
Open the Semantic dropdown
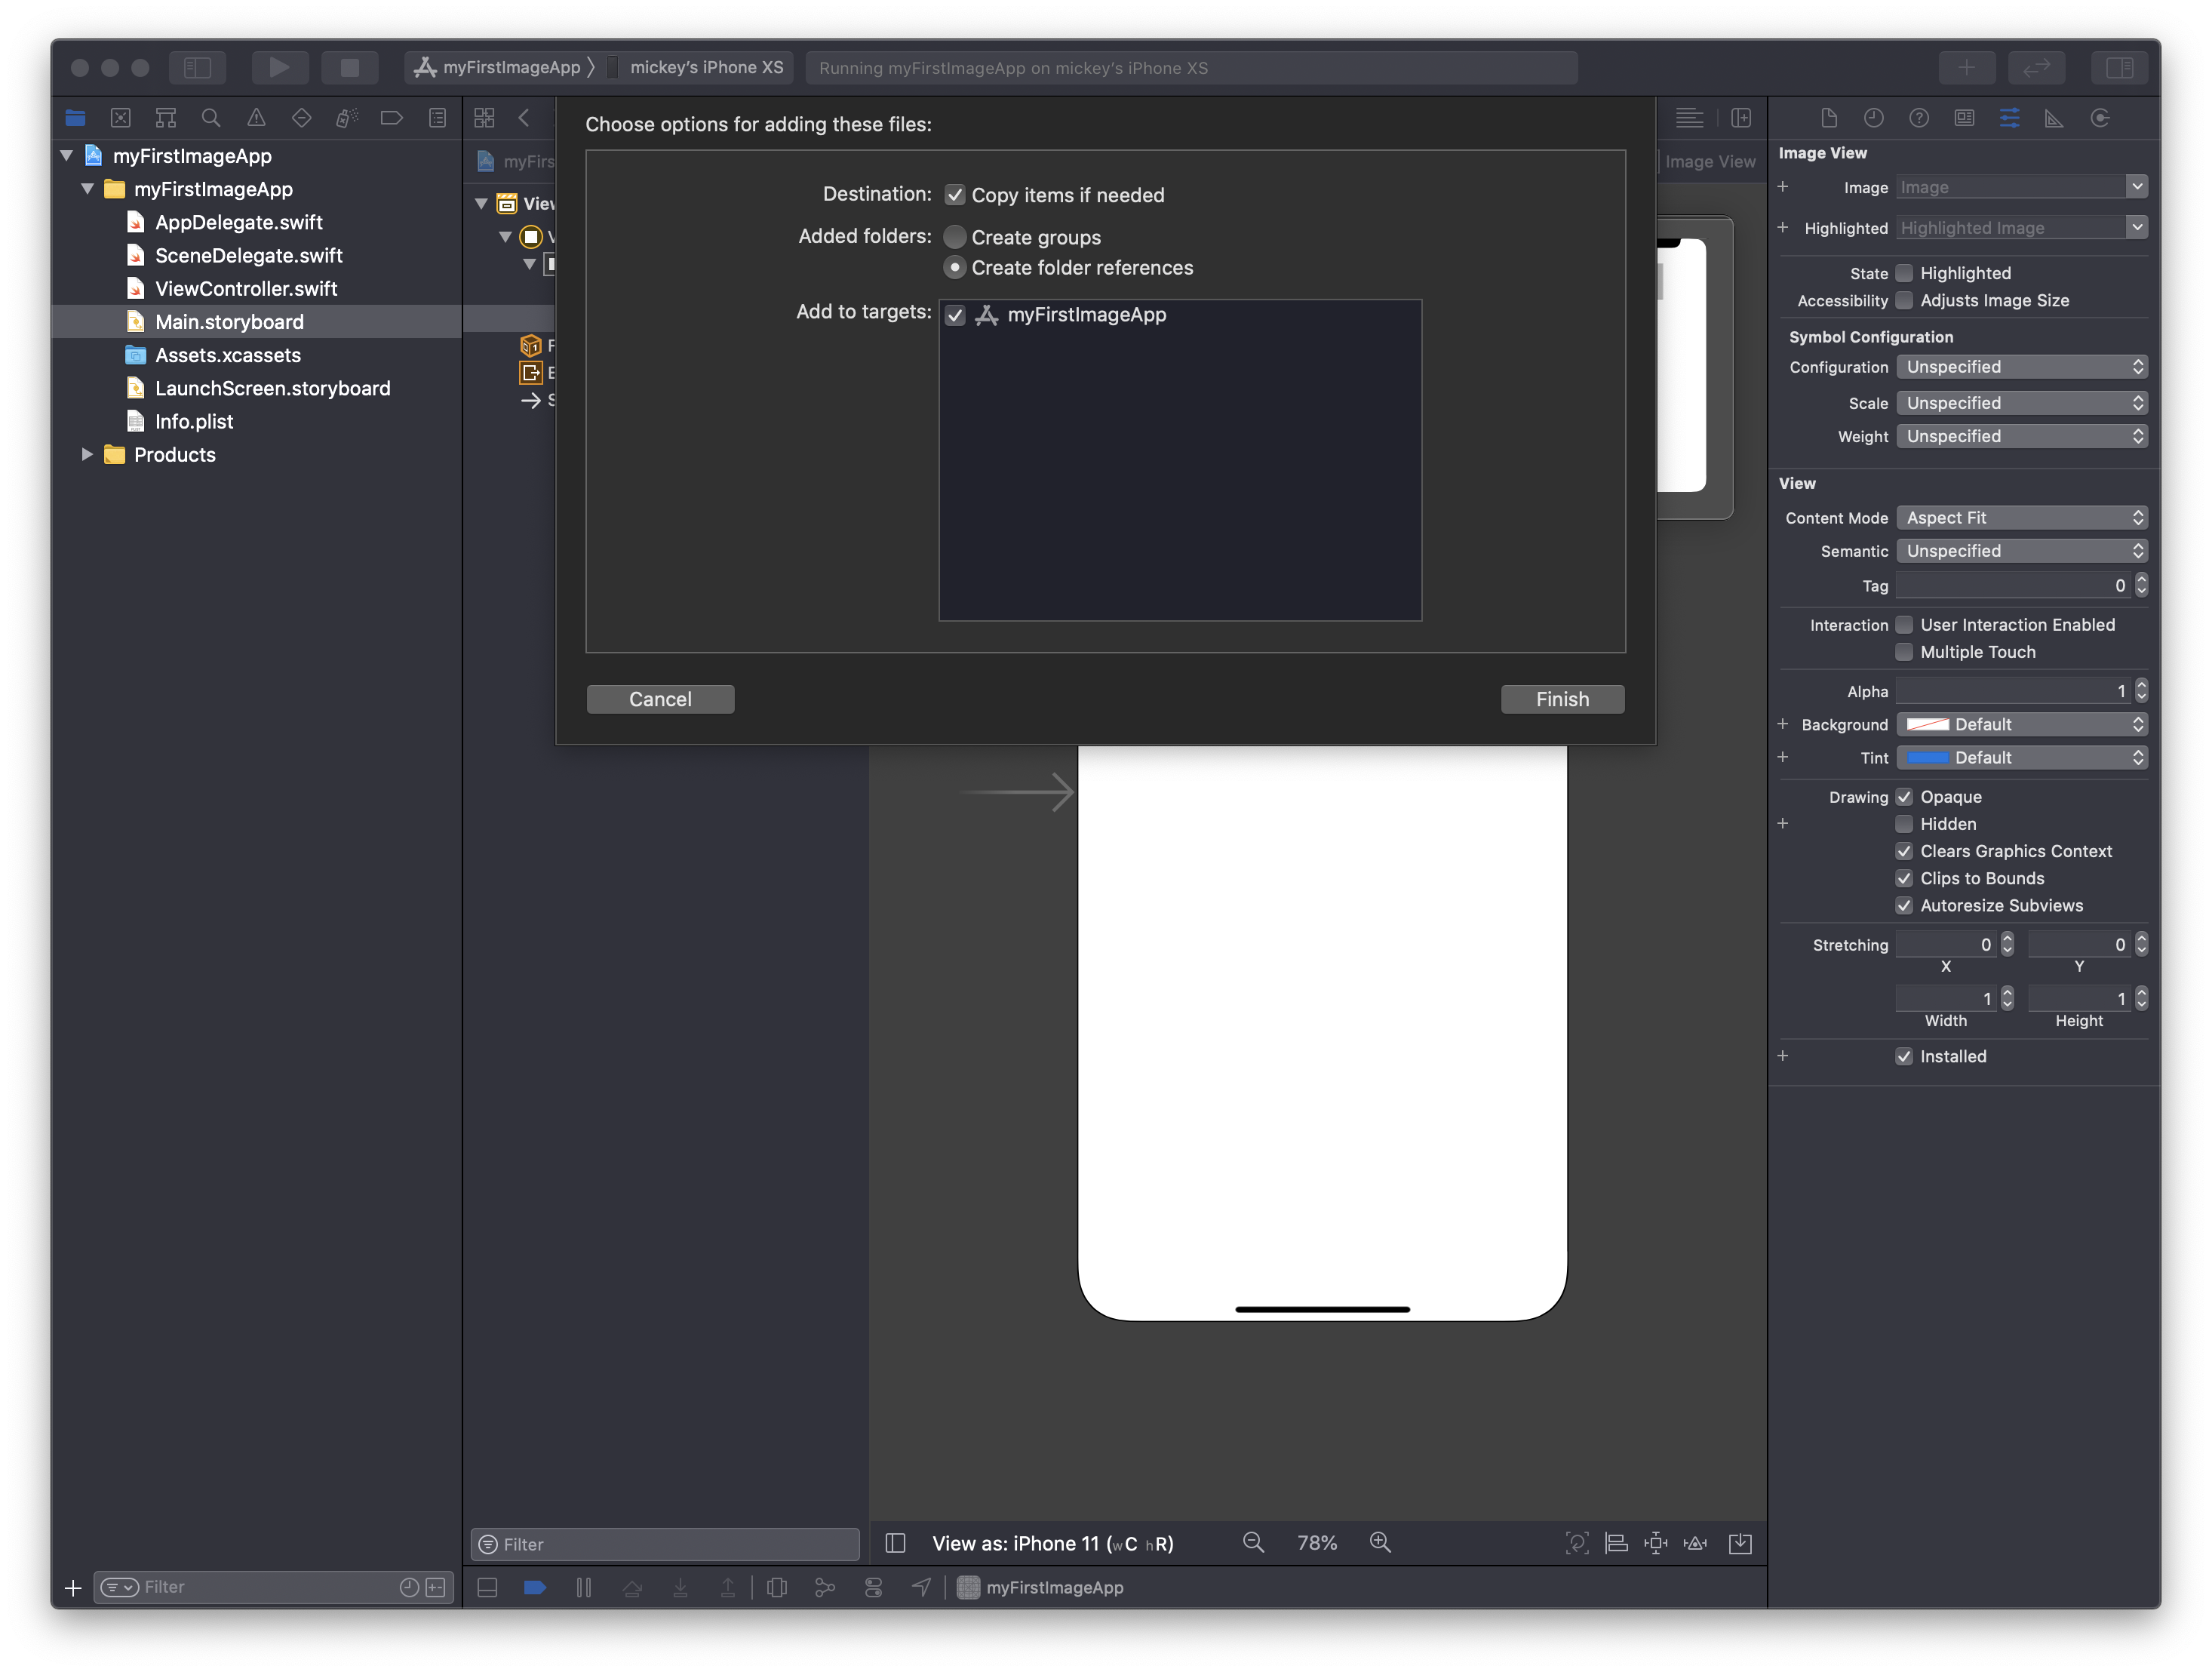click(x=2022, y=550)
